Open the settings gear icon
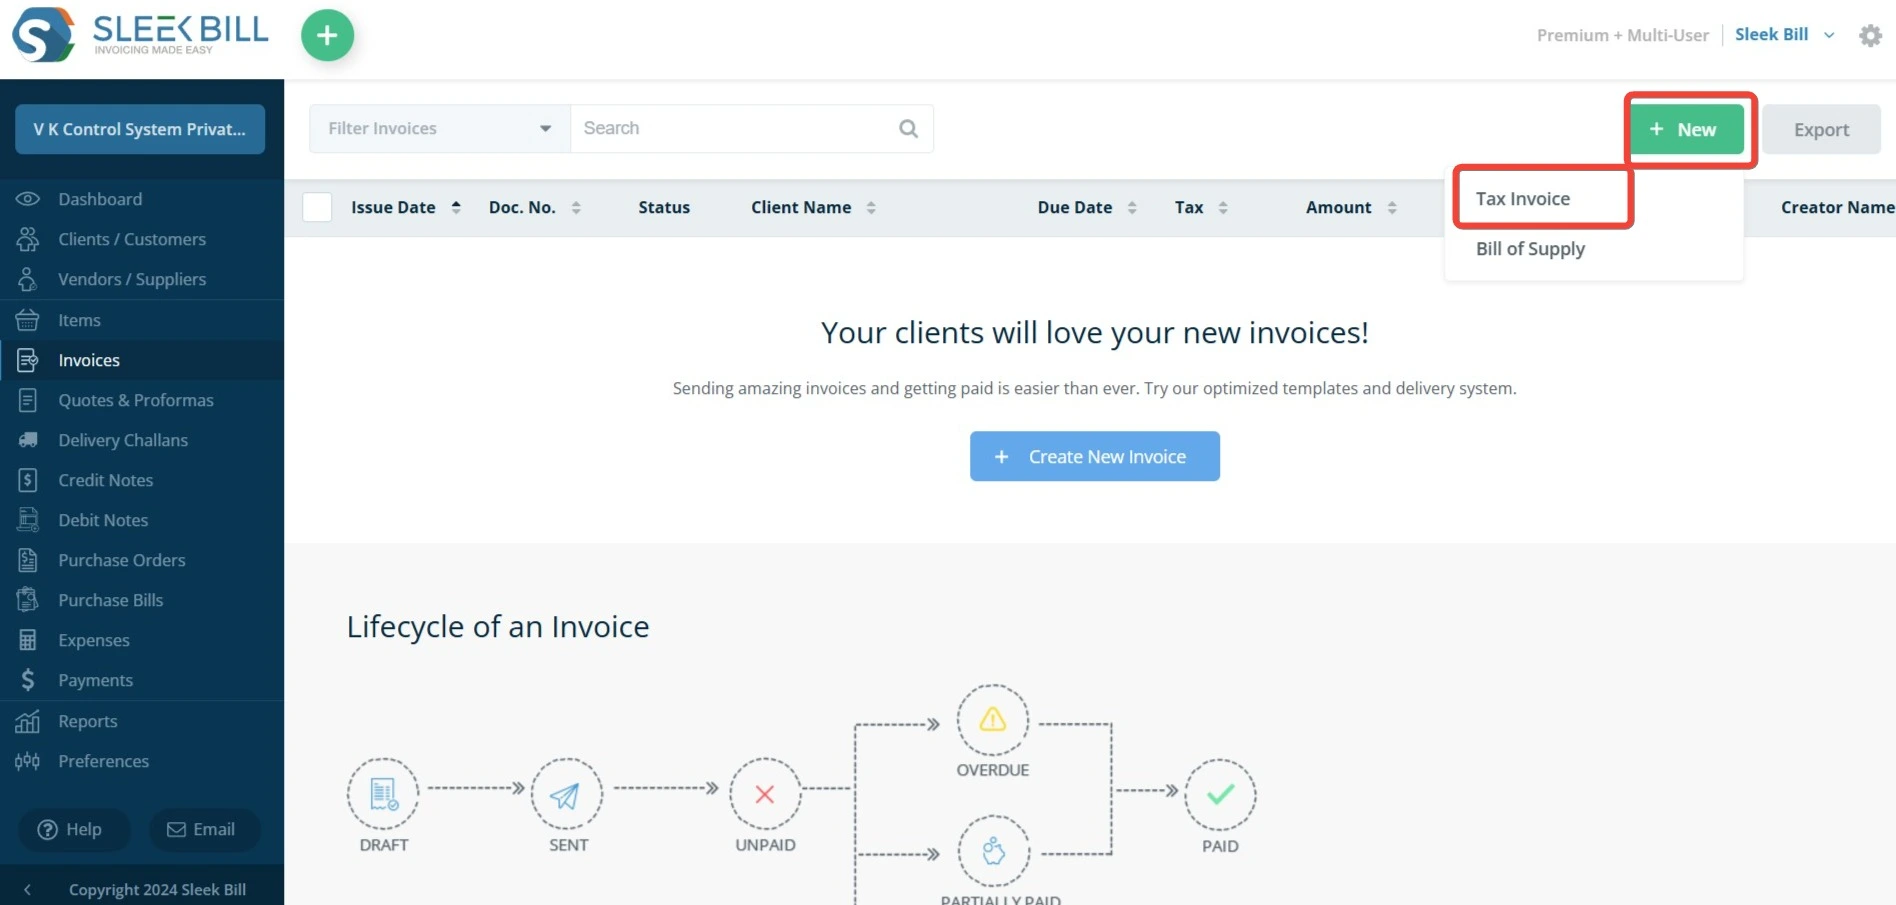This screenshot has height=905, width=1896. click(1870, 35)
